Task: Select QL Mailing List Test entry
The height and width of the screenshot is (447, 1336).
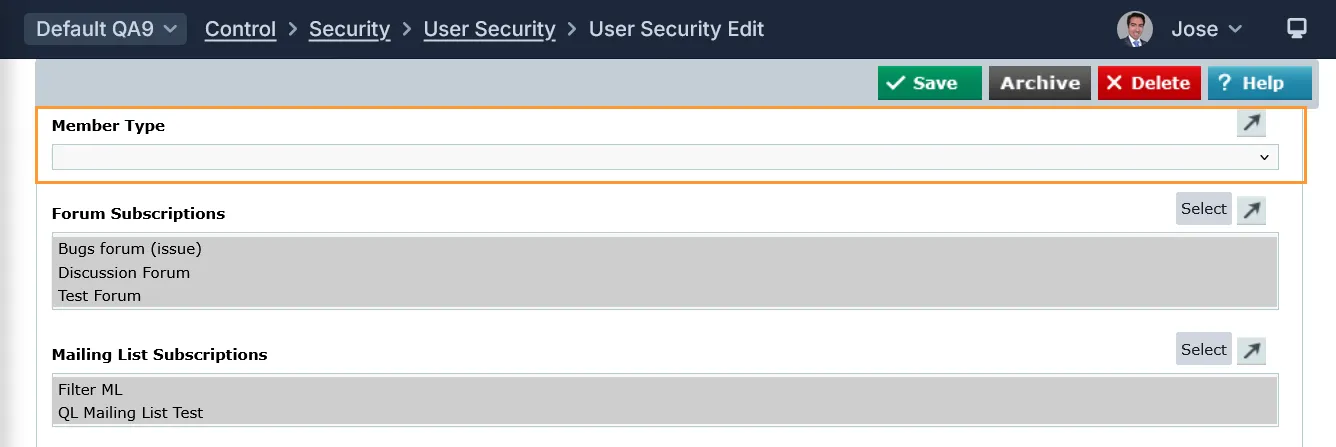Action: [x=130, y=413]
